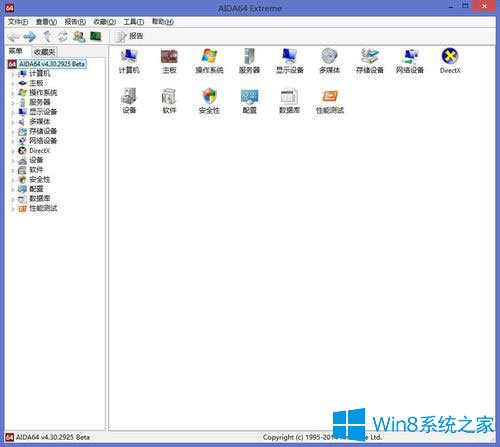
Task: Select 设备 in the tree
Action: tap(36, 160)
